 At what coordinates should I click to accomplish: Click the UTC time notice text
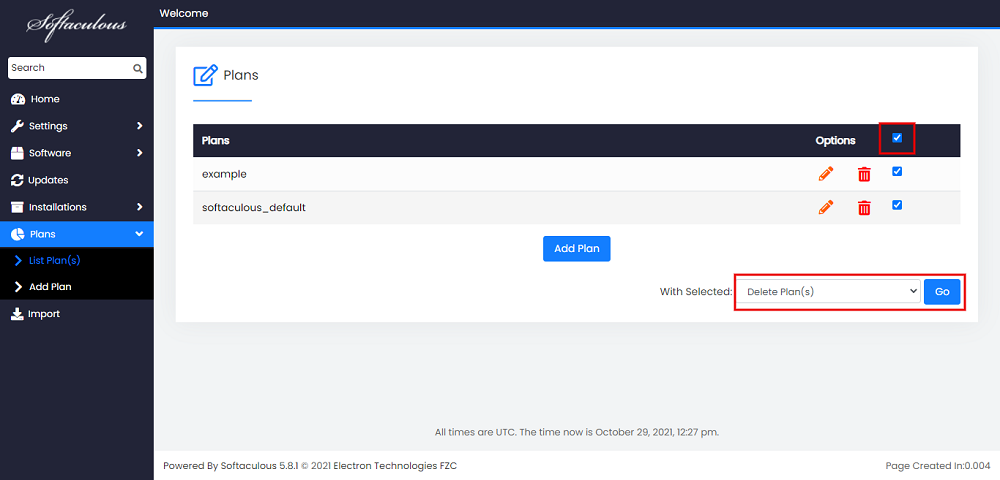[x=577, y=432]
